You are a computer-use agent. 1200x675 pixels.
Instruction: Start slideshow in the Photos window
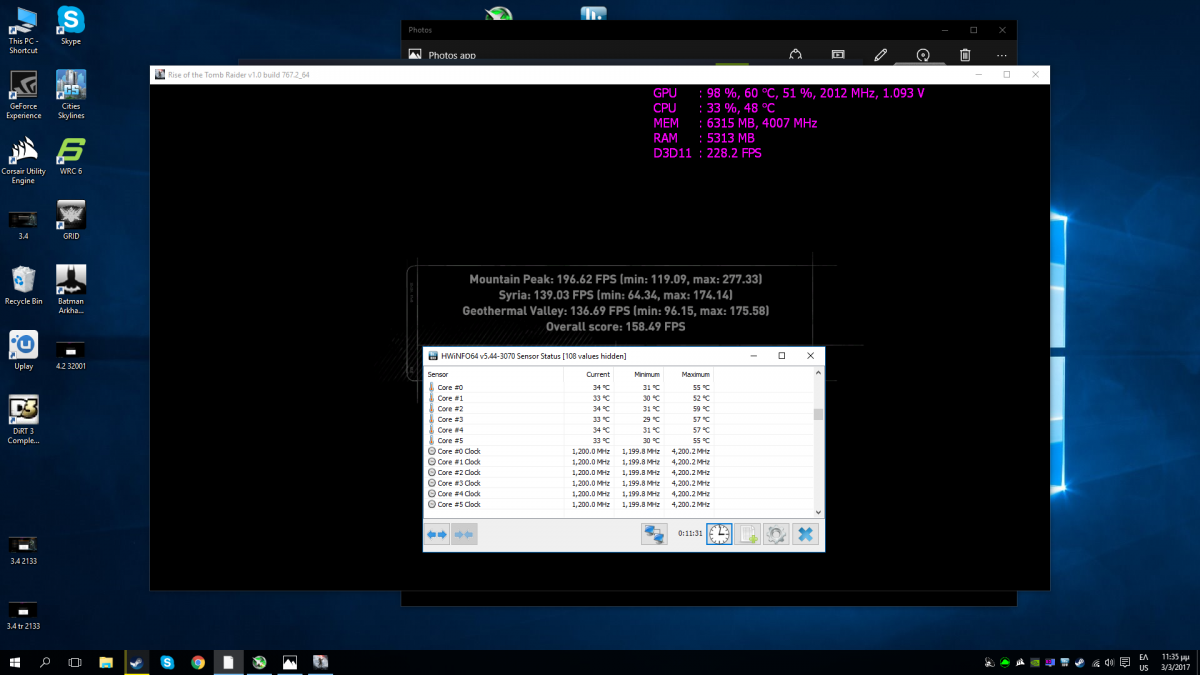838,56
